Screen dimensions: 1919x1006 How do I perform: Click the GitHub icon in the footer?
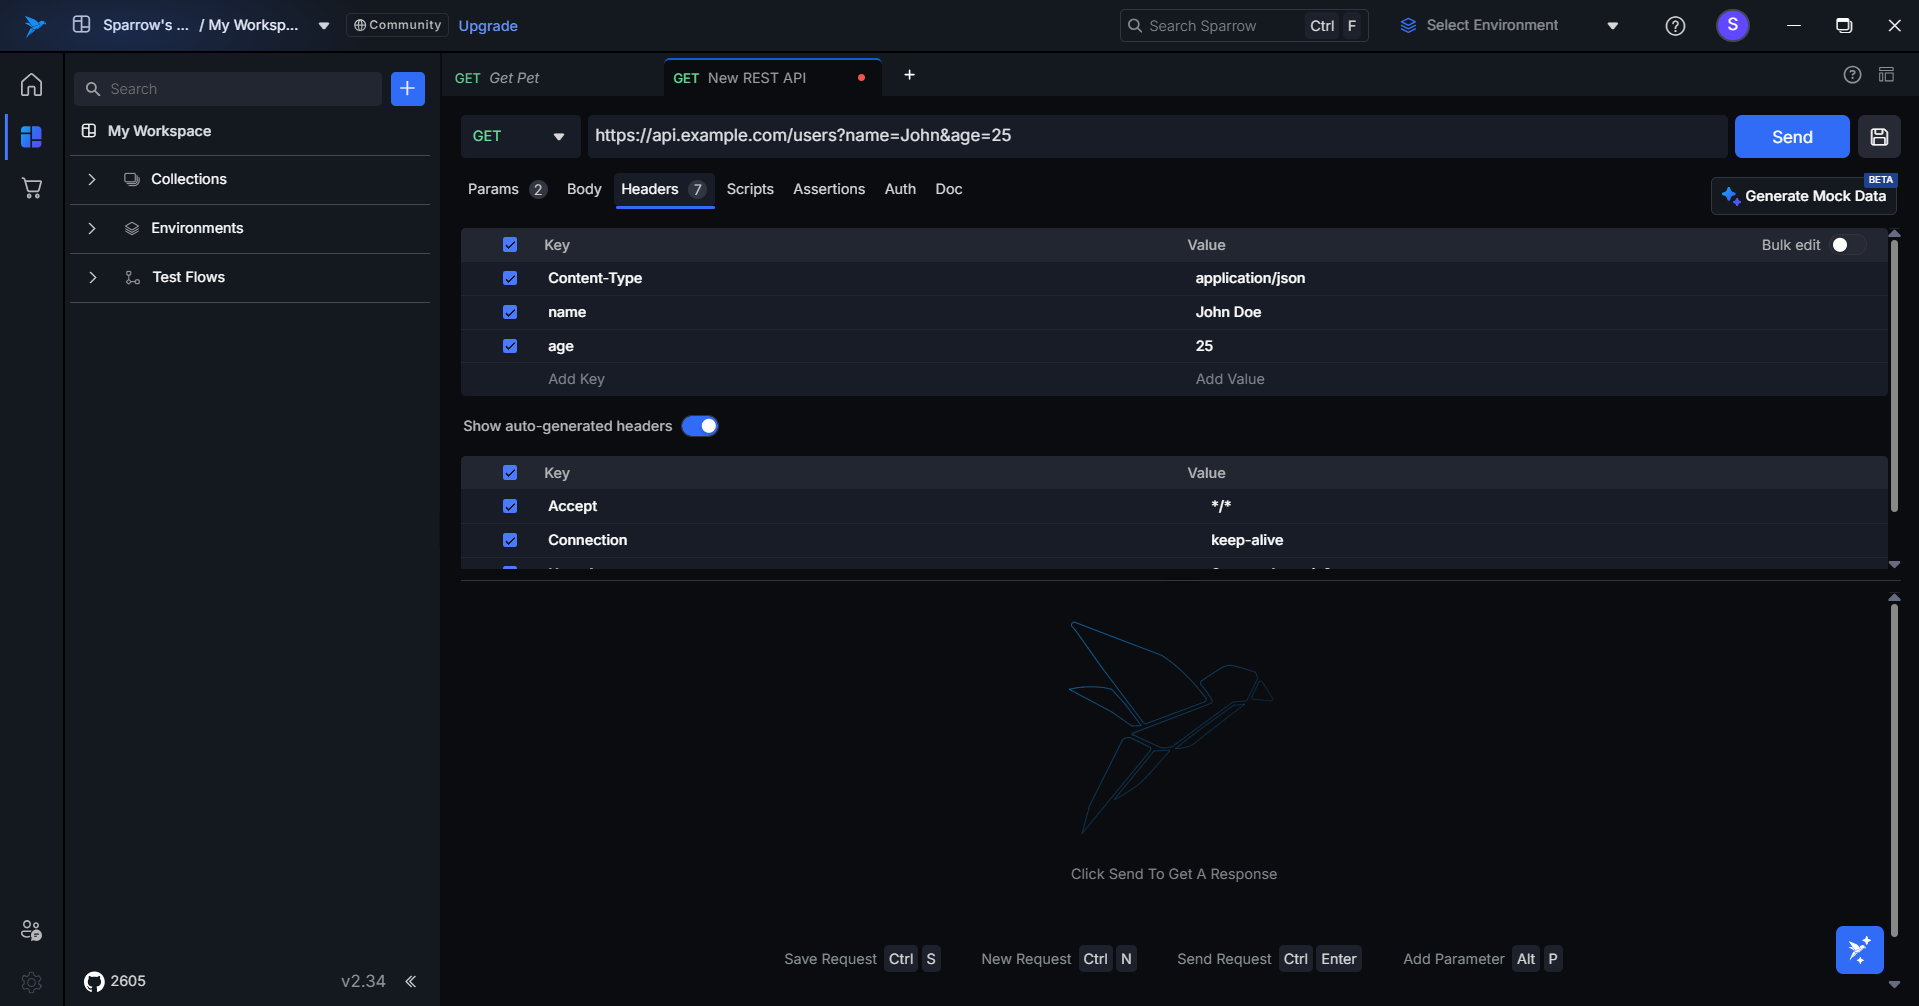94,981
